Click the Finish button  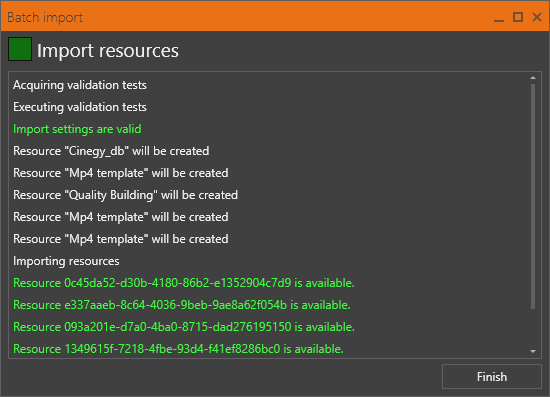492,377
